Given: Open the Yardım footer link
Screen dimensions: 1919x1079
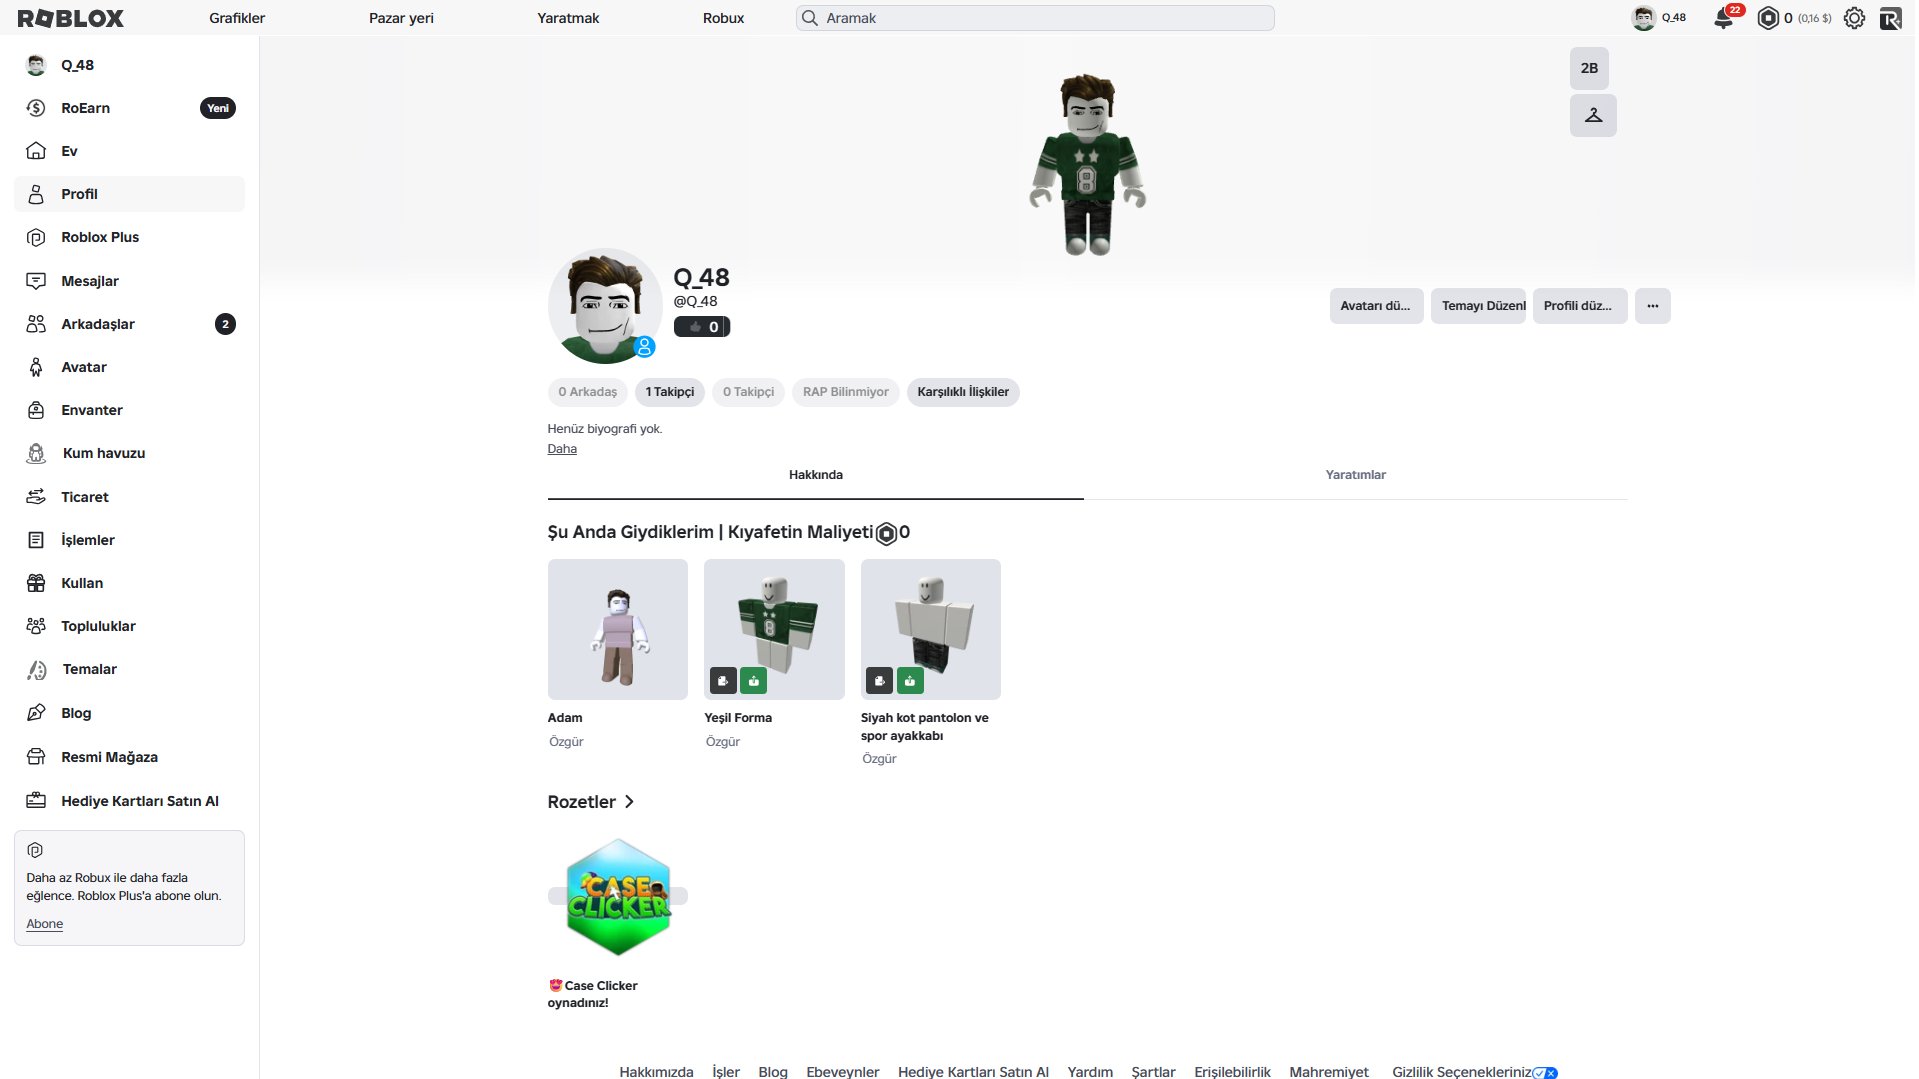Looking at the screenshot, I should [x=1090, y=1071].
